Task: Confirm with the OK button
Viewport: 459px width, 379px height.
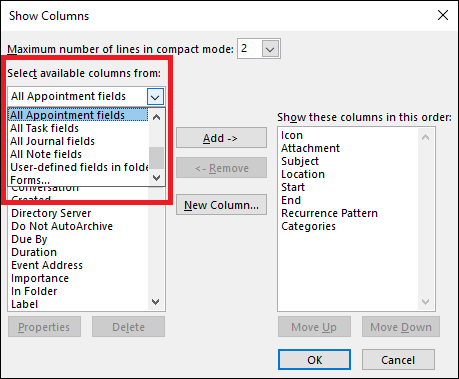Action: pyautogui.click(x=314, y=360)
